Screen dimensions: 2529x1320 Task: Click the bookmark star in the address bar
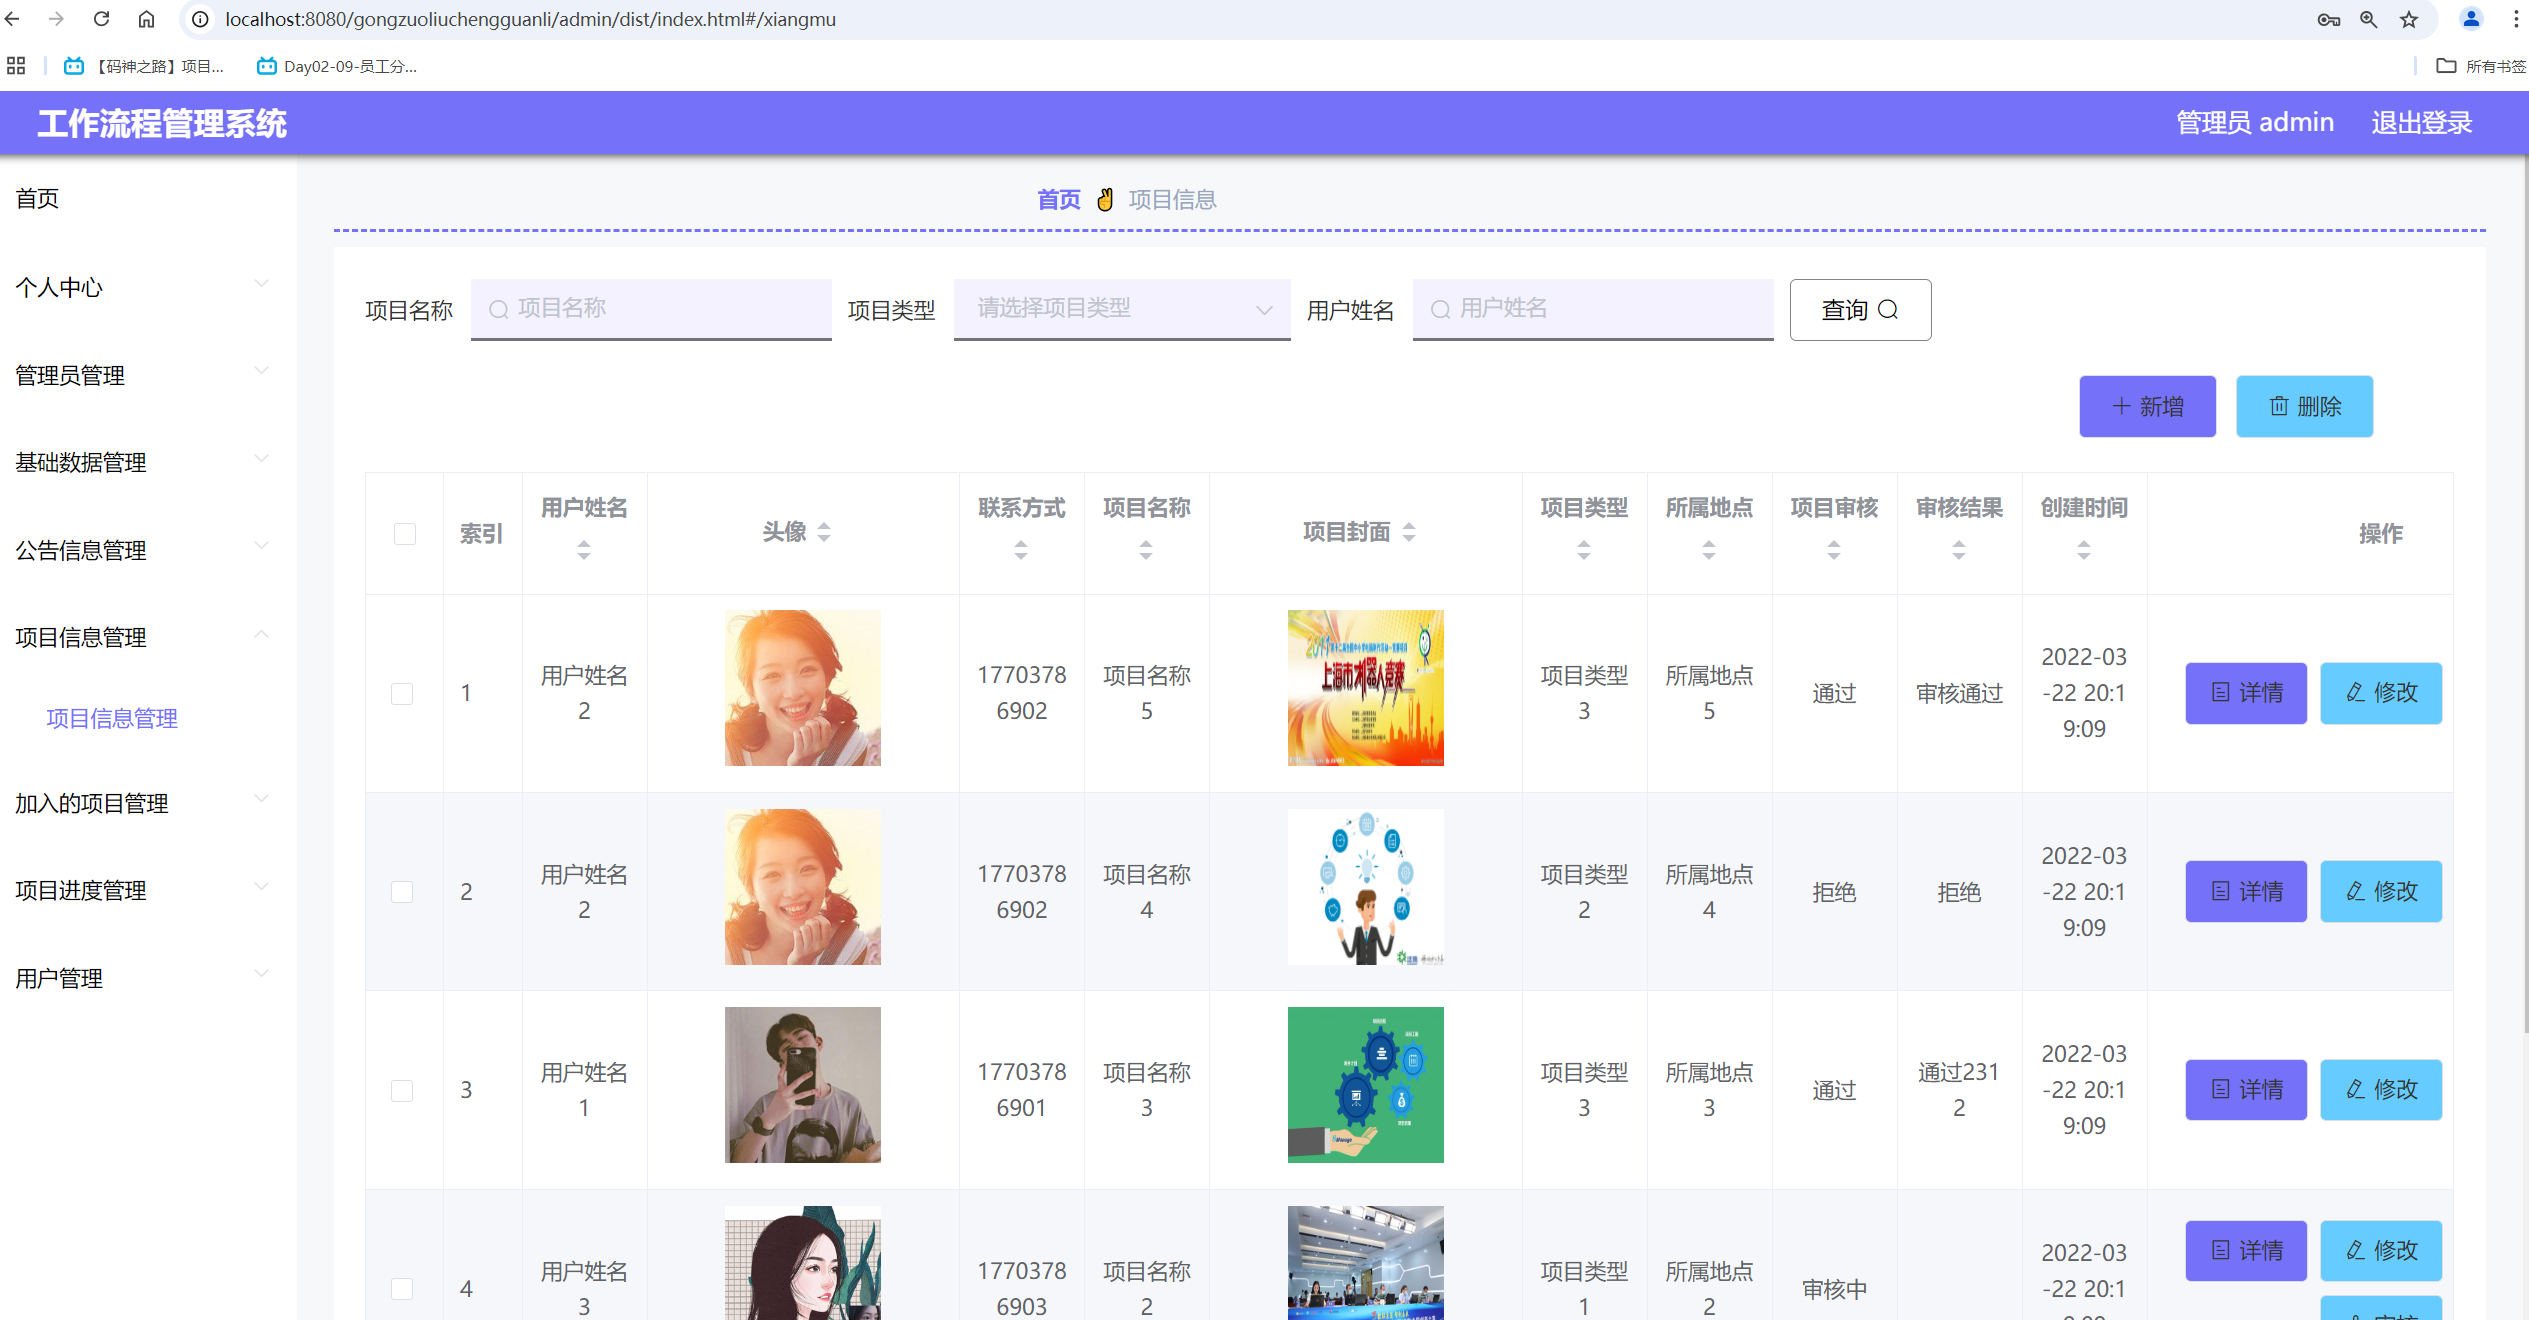(x=2408, y=19)
